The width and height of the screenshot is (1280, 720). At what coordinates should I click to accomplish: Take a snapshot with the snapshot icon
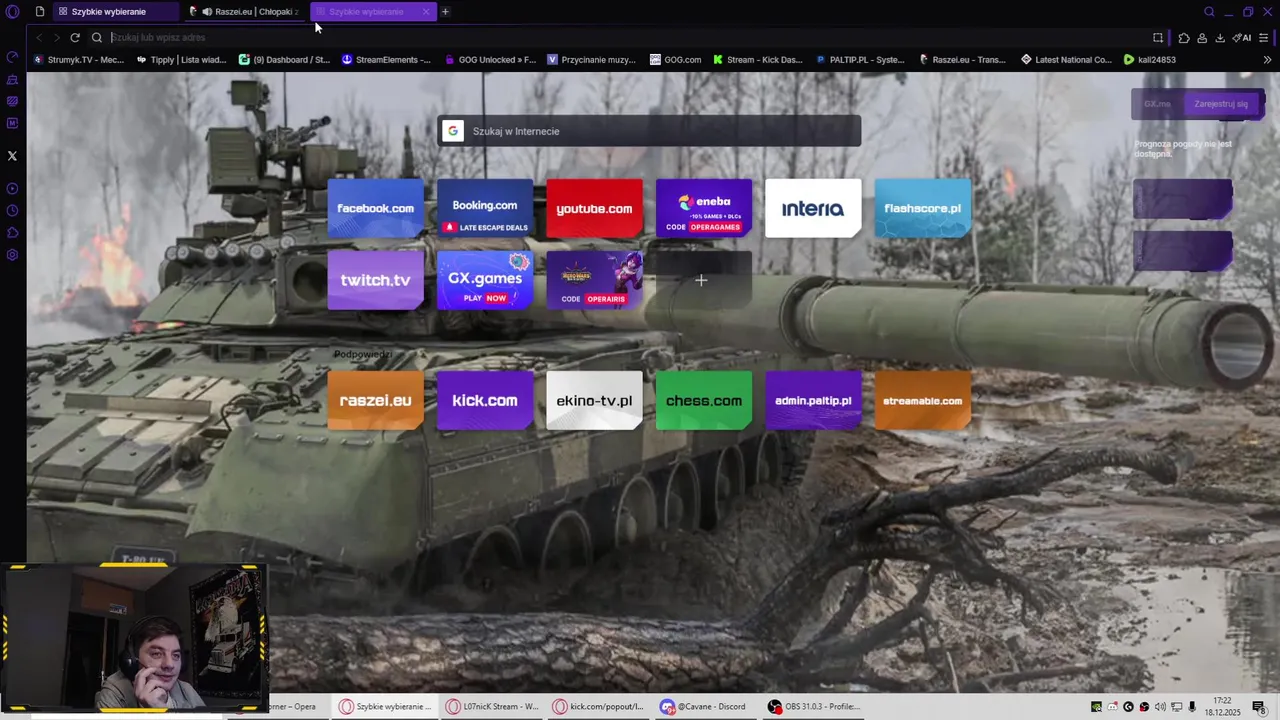pos(1158,38)
